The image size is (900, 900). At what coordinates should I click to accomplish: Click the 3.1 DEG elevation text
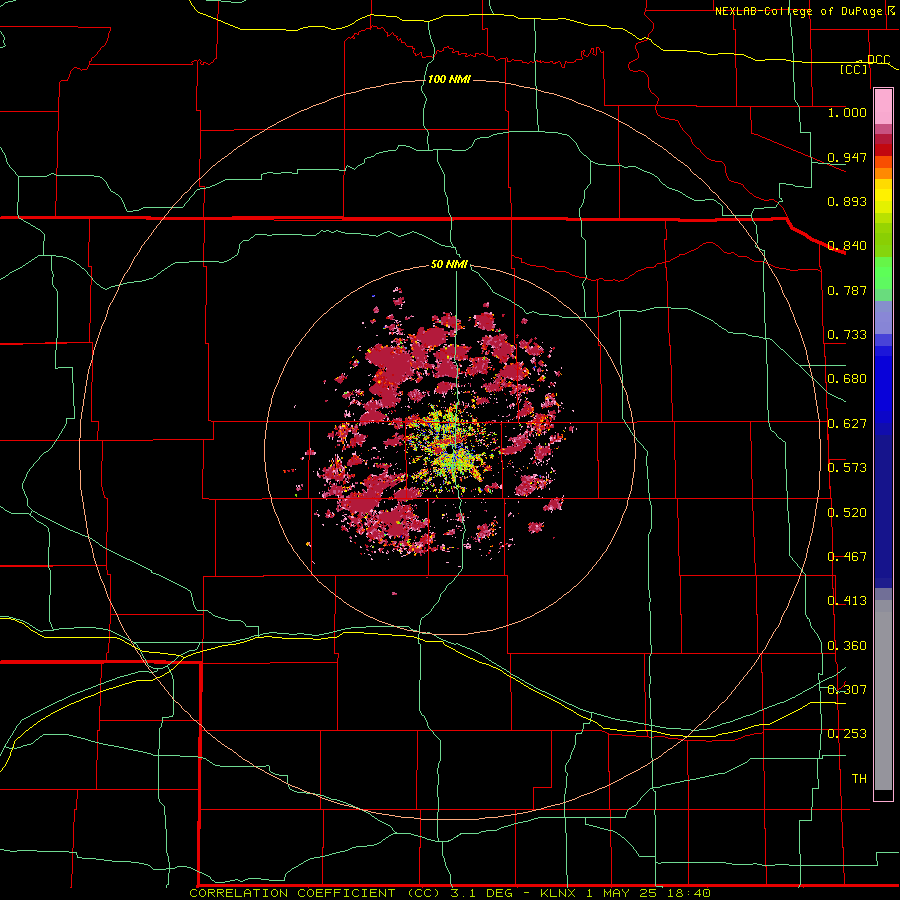point(481,893)
